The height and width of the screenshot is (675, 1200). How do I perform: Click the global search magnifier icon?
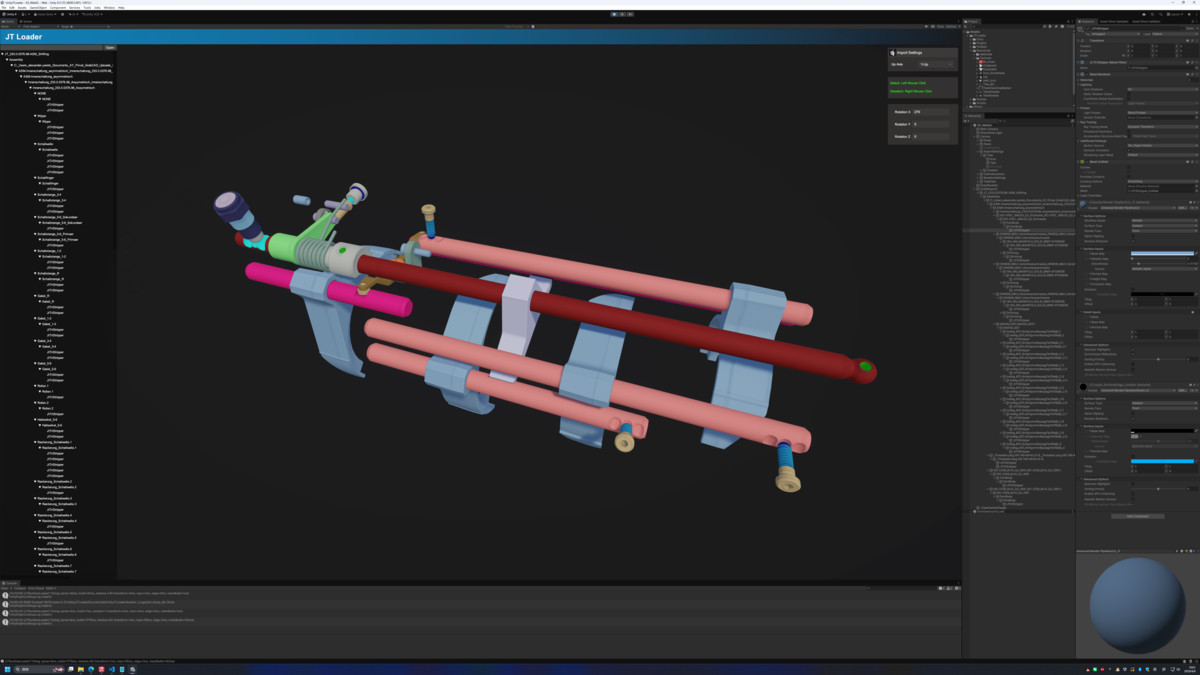1161,14
